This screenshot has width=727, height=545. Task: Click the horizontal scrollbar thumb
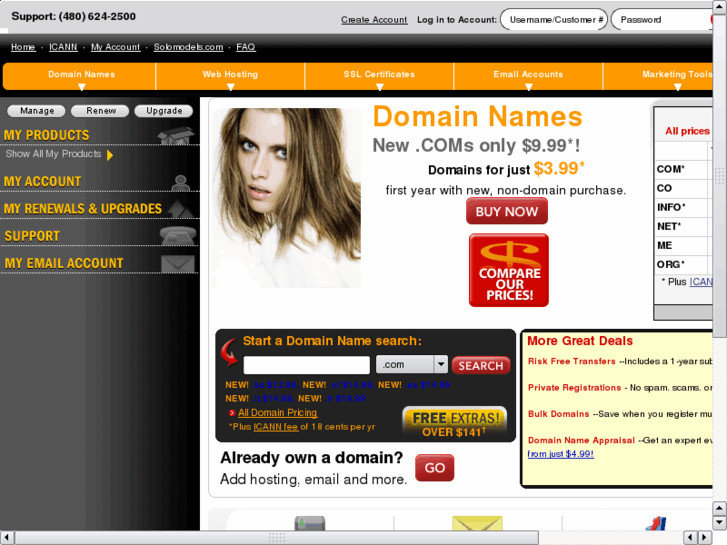point(277,537)
